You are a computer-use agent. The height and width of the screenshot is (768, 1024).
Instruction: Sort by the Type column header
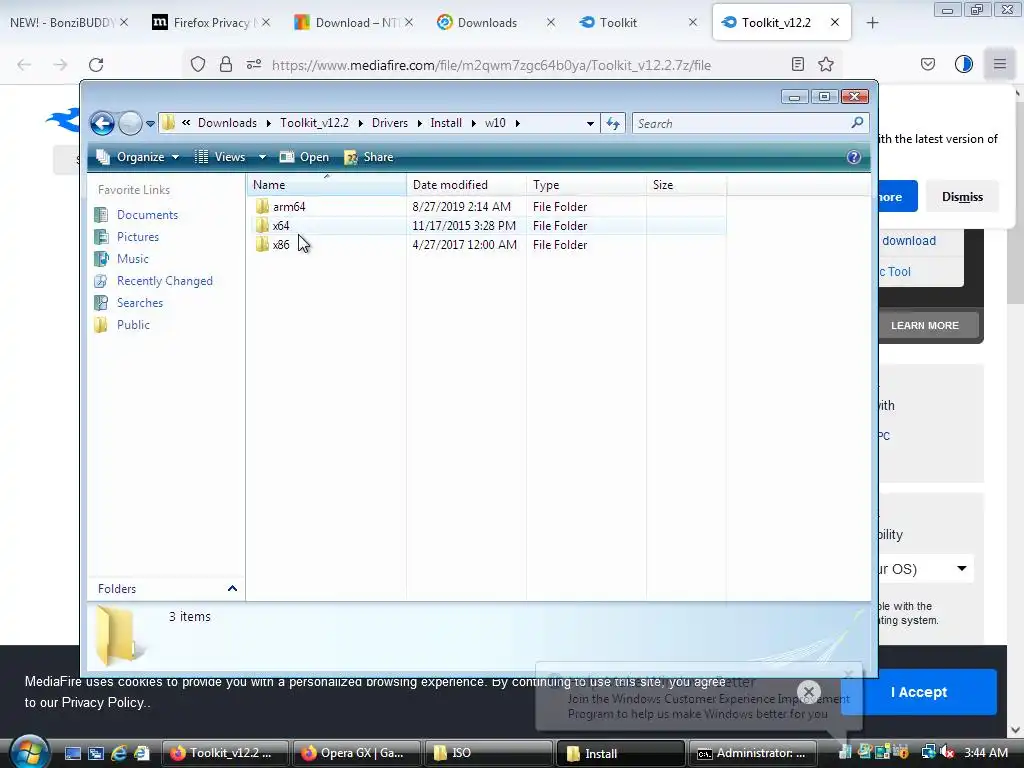pyautogui.click(x=586, y=185)
